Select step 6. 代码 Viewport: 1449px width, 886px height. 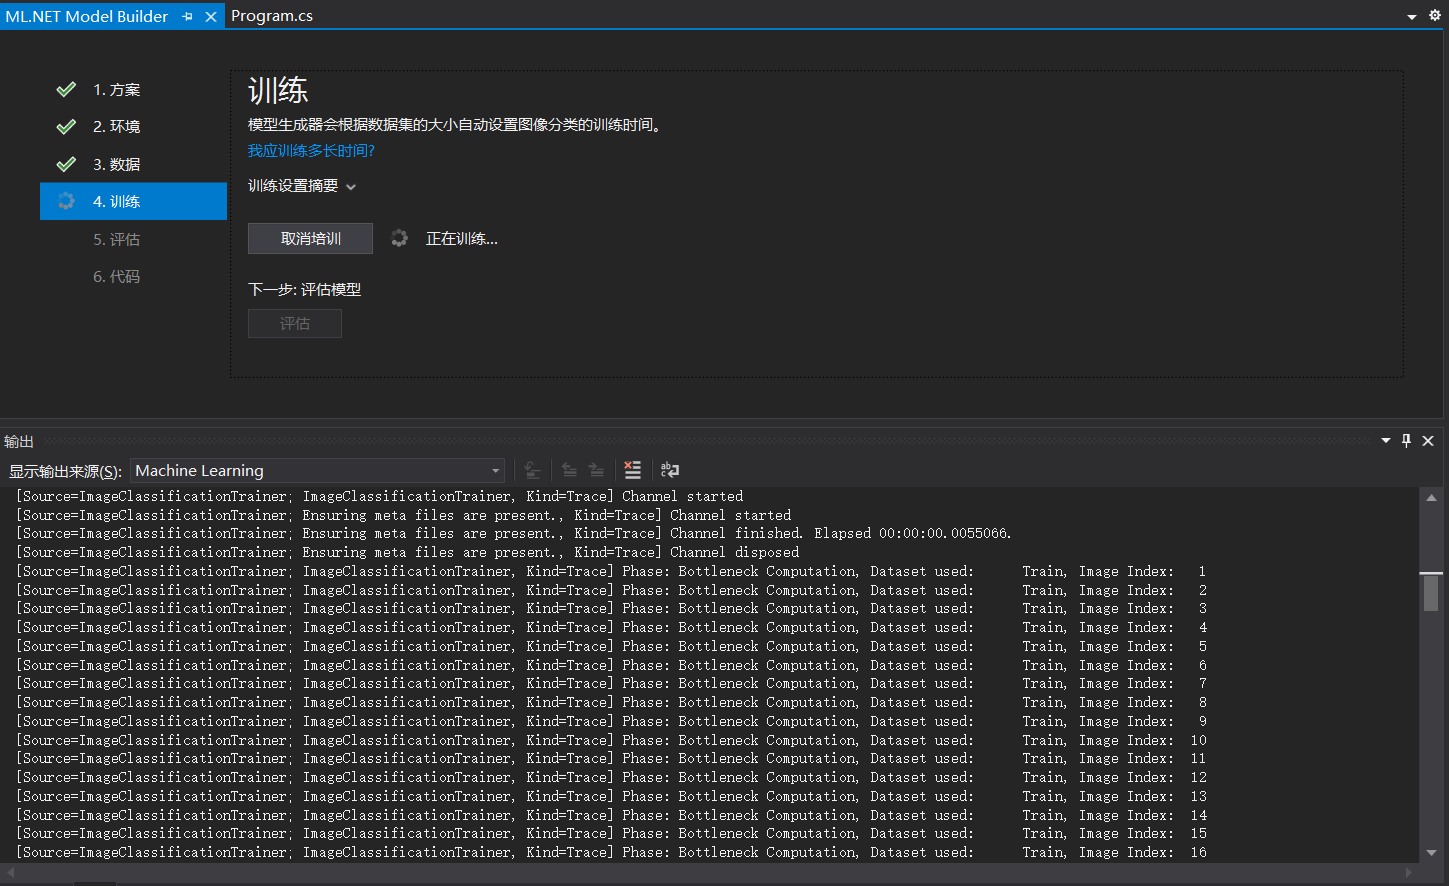pos(116,277)
